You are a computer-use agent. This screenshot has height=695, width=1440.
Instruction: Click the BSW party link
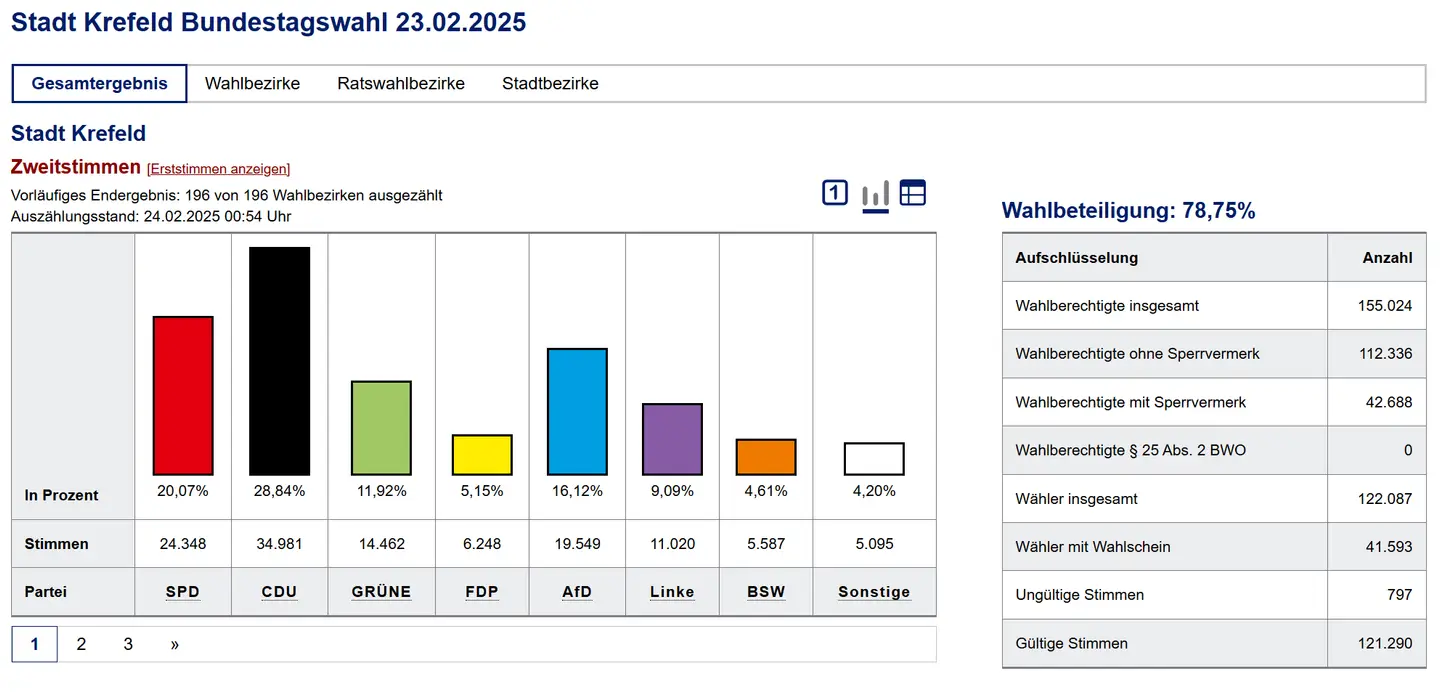point(765,592)
